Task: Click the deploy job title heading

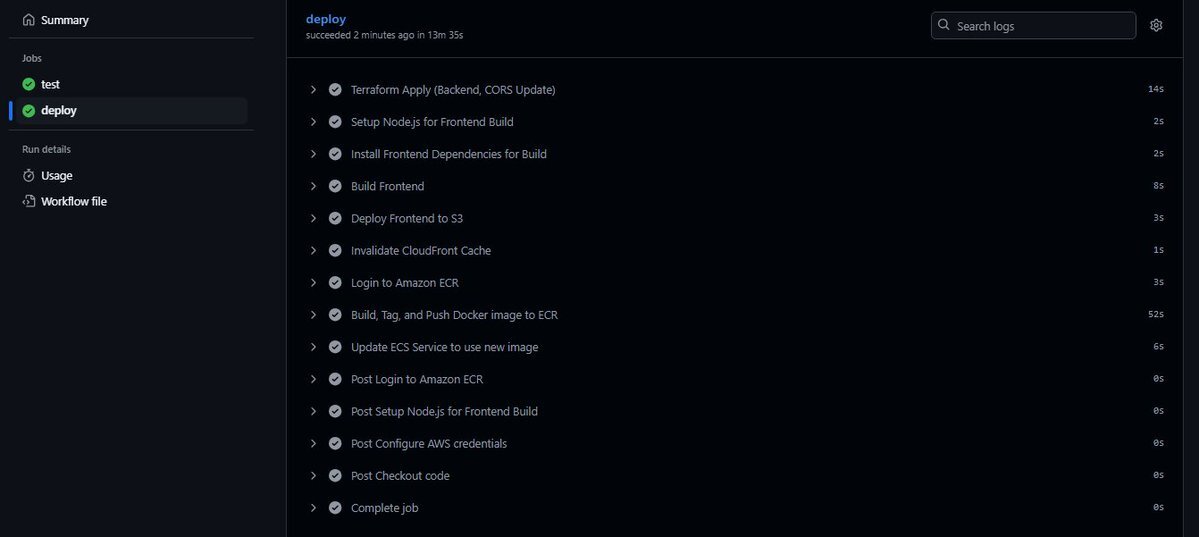Action: tap(326, 19)
